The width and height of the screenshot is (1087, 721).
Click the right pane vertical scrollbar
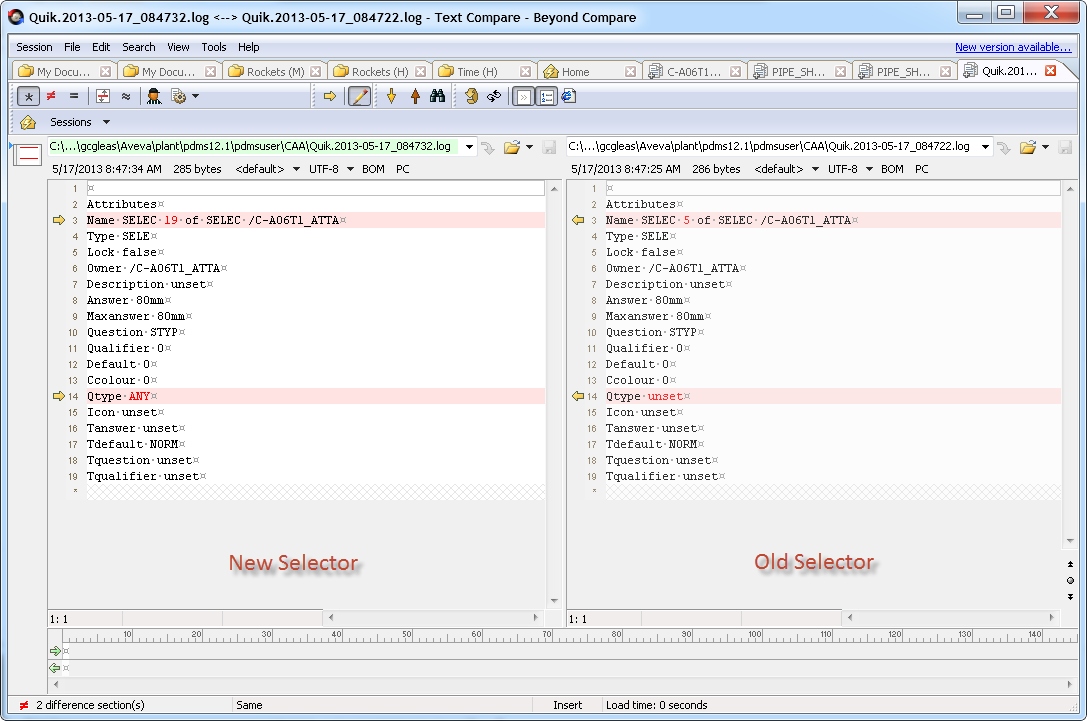(x=1070, y=364)
